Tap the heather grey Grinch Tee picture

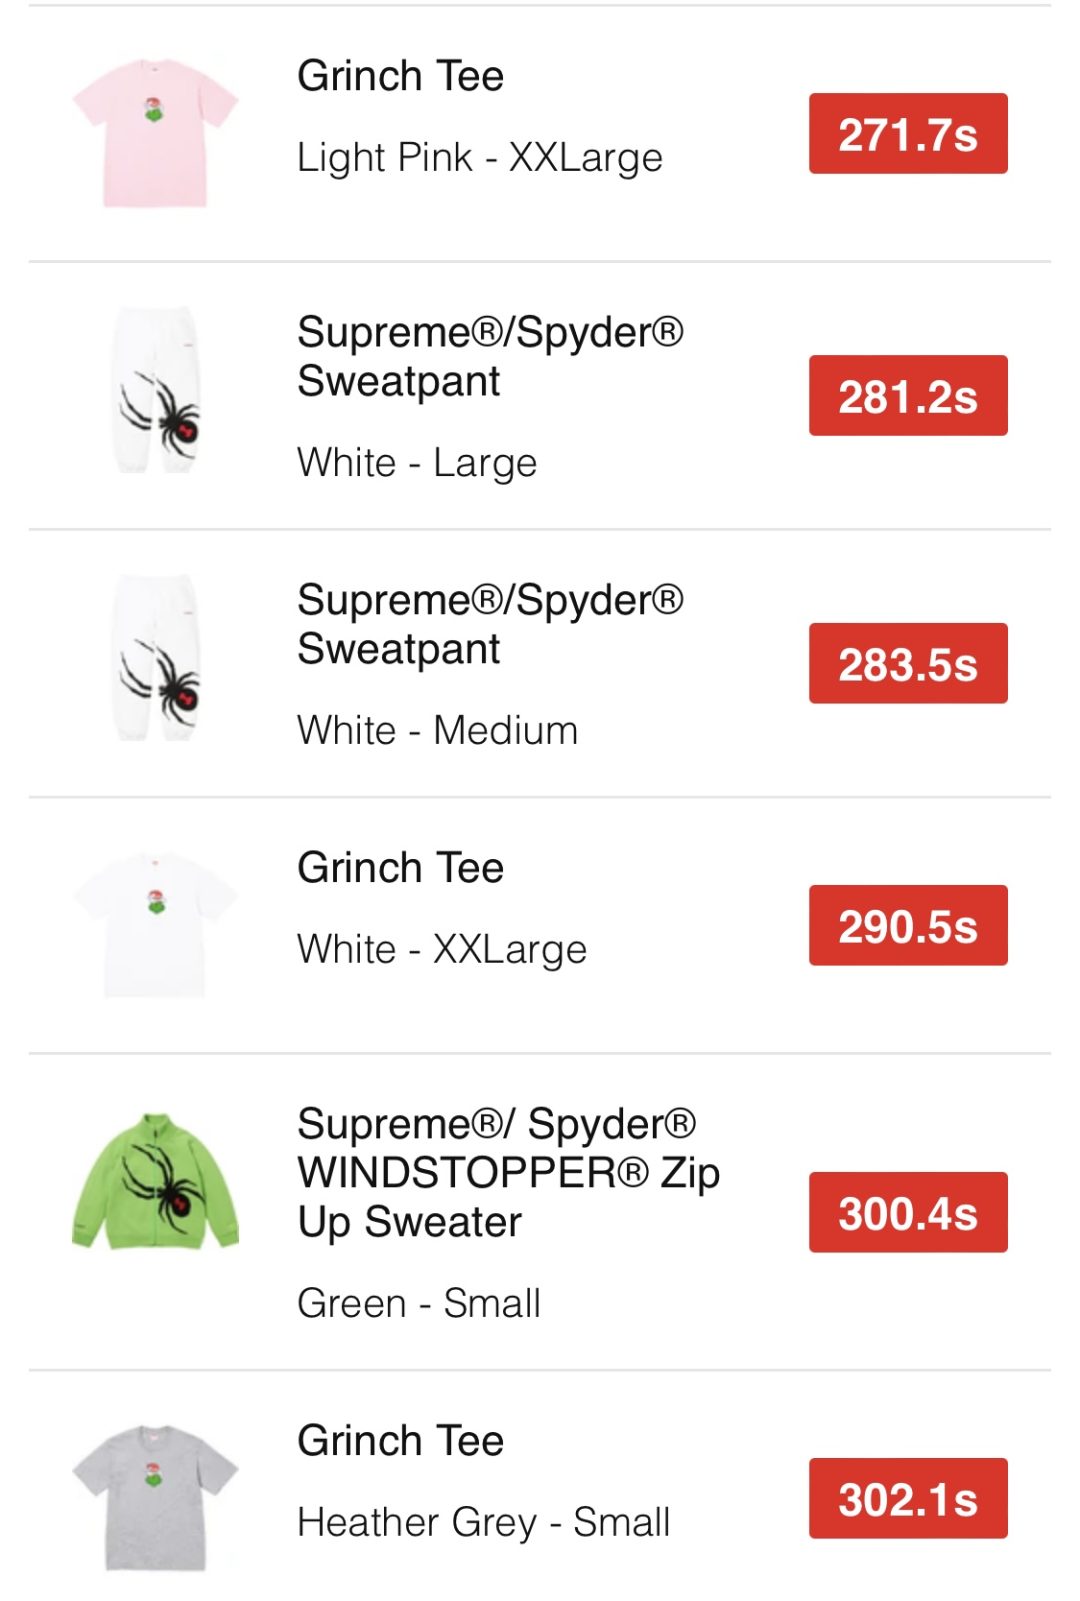[x=155, y=1497]
